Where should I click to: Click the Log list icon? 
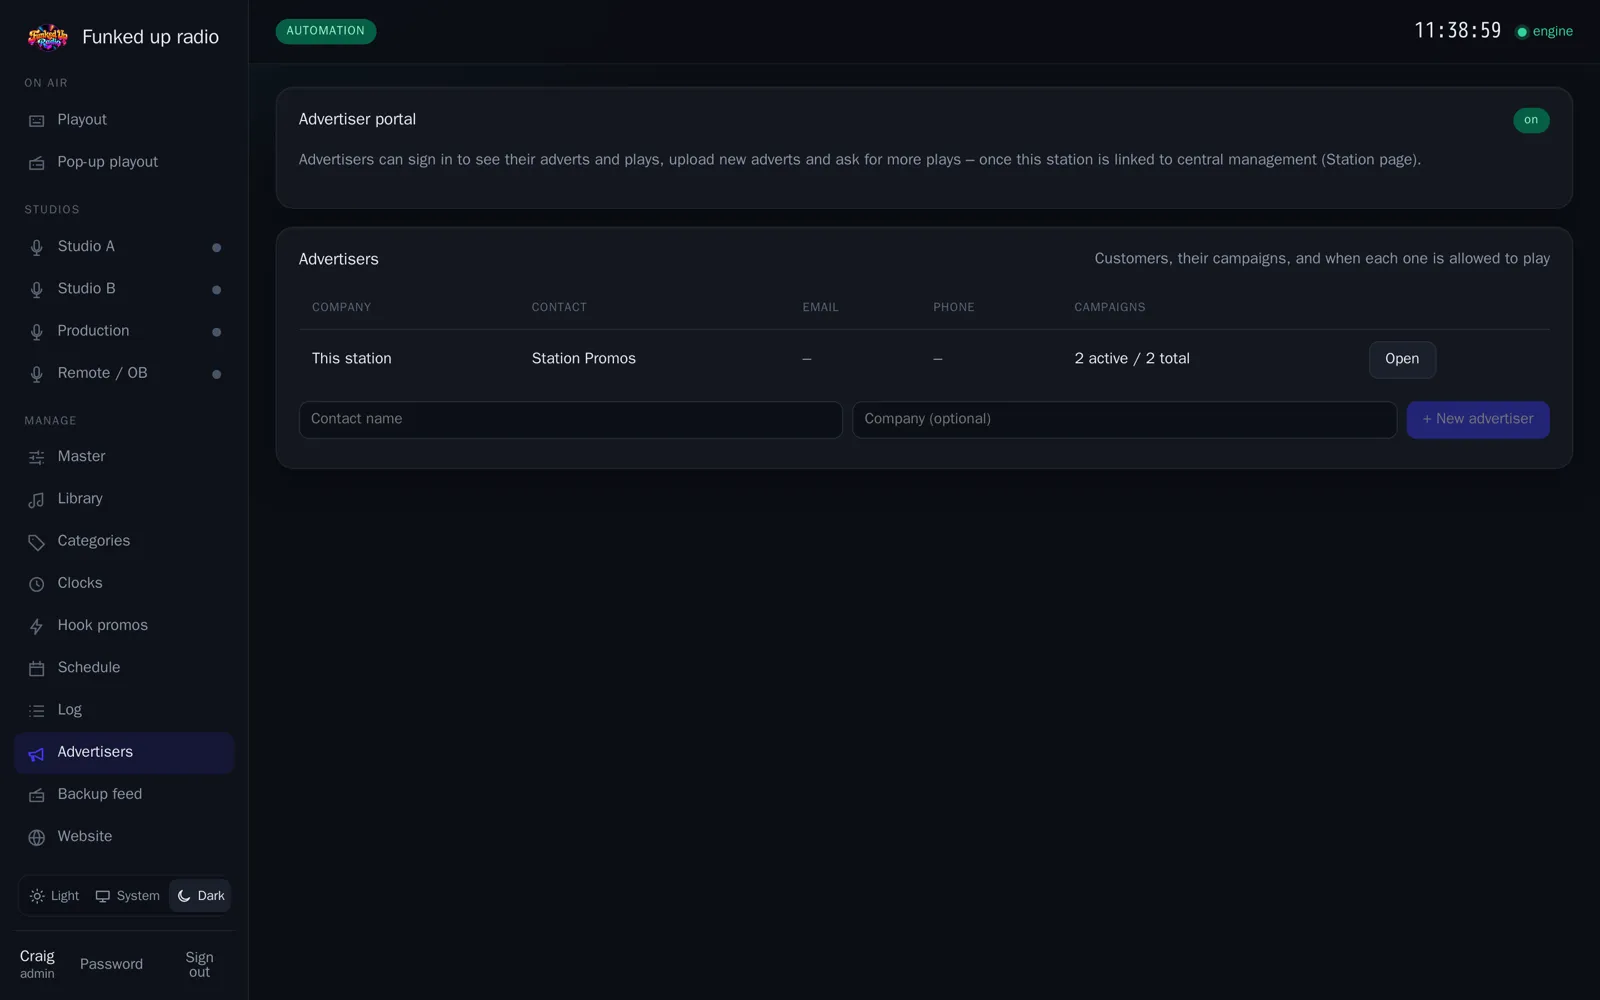tap(37, 711)
